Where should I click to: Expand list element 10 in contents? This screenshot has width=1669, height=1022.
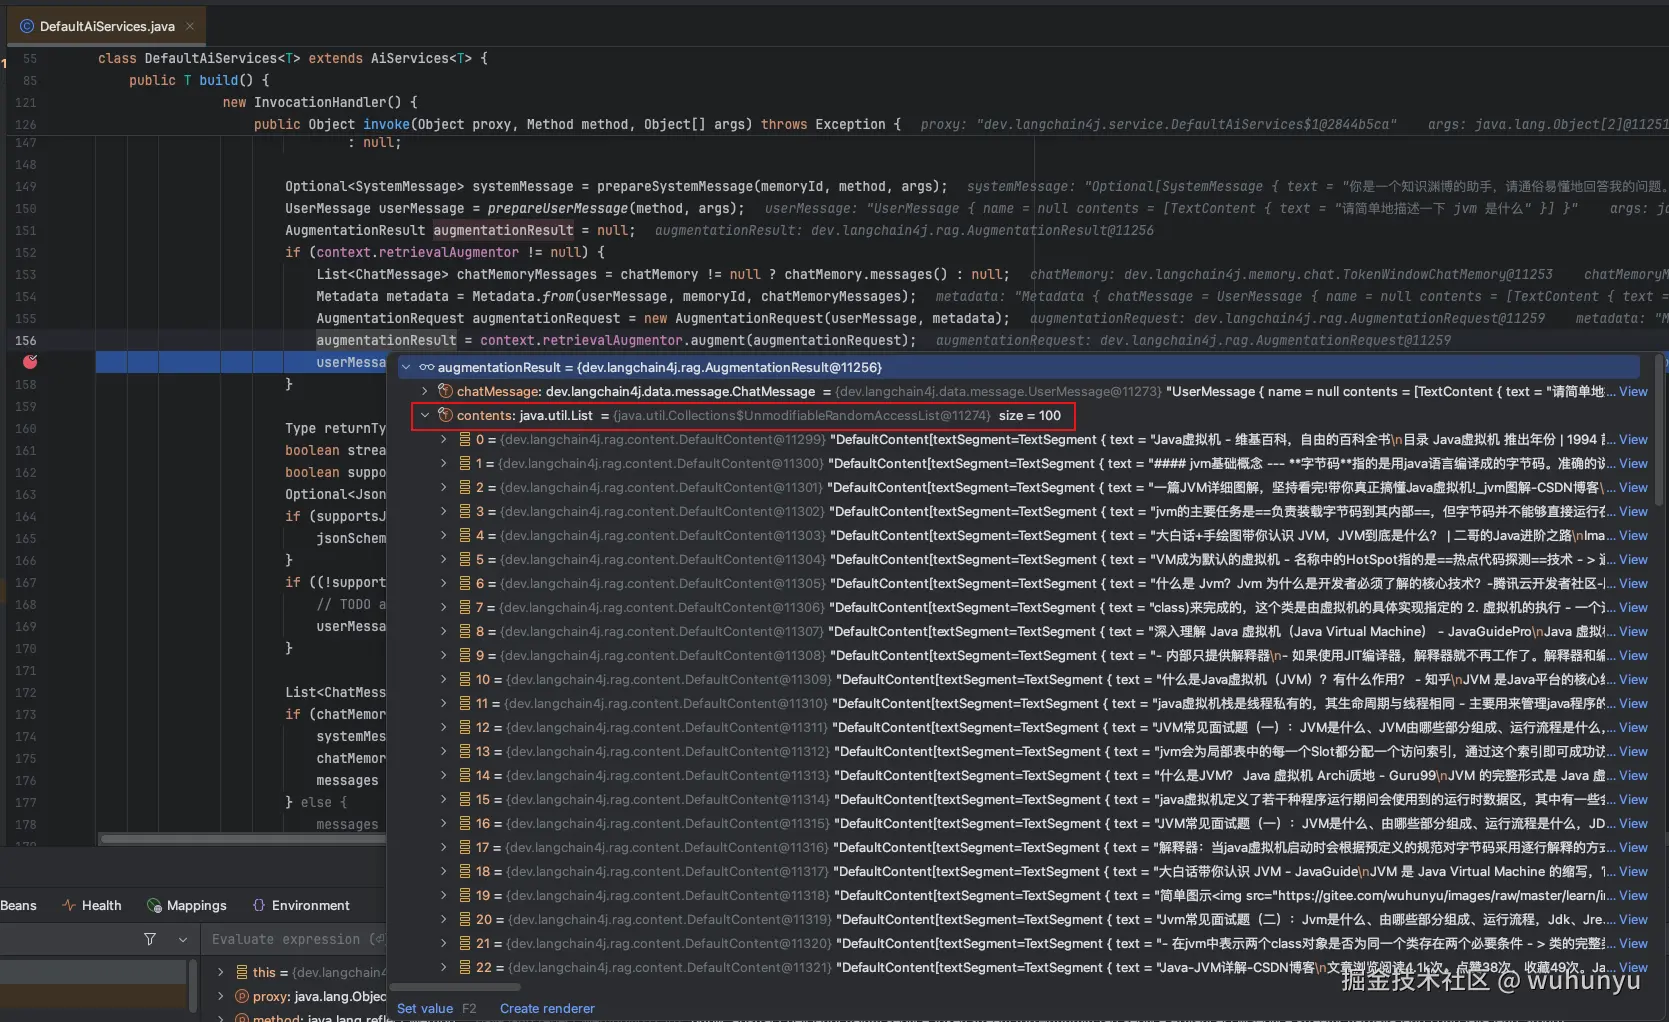pos(444,679)
